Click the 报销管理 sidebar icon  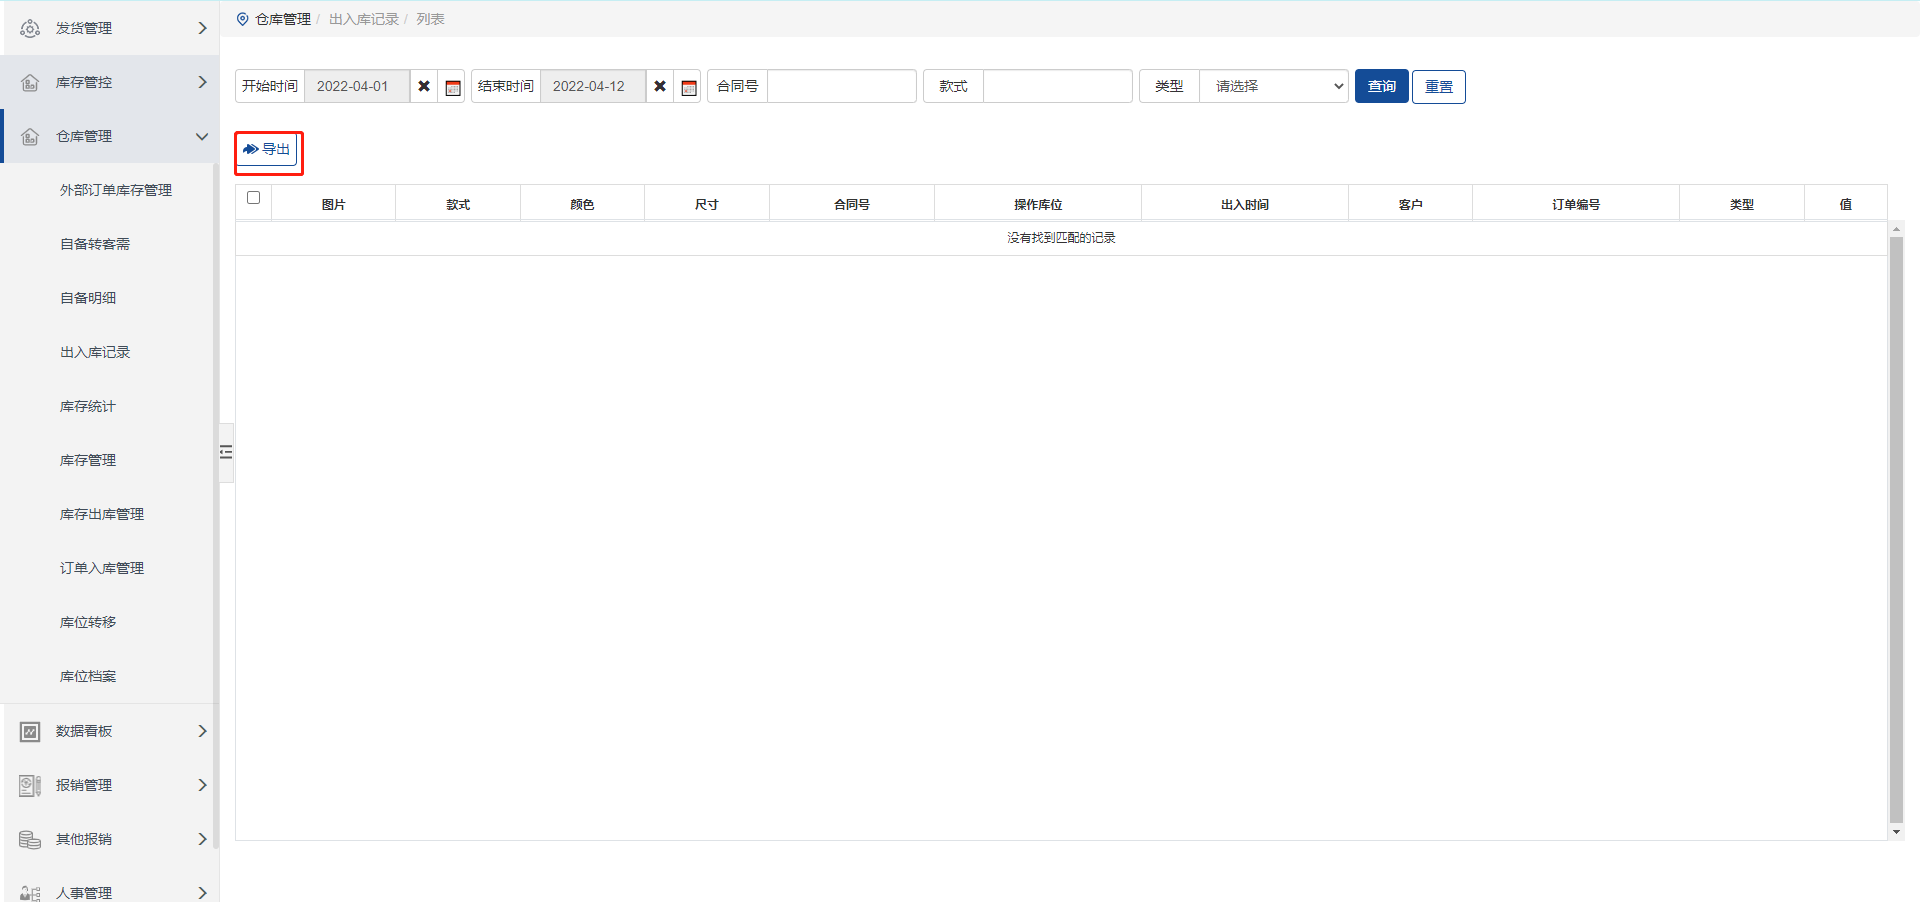[x=30, y=785]
